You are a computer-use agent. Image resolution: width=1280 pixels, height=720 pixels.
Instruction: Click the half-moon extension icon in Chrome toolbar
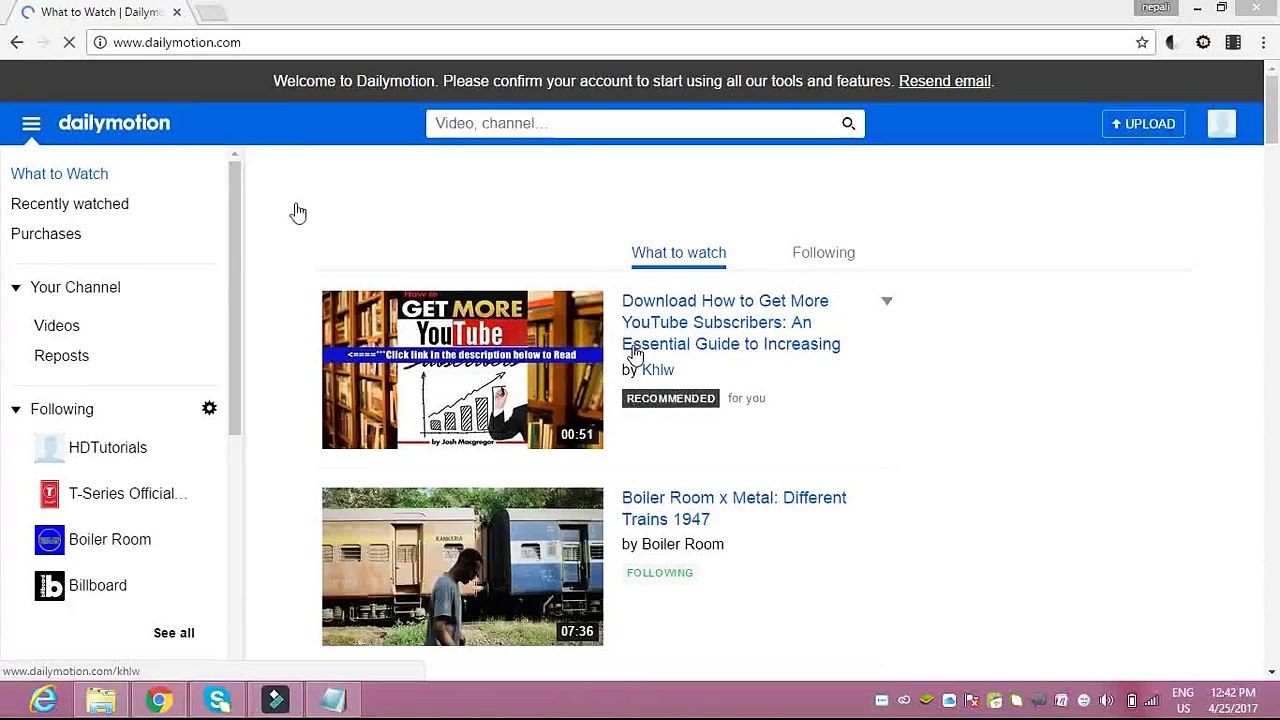1173,42
